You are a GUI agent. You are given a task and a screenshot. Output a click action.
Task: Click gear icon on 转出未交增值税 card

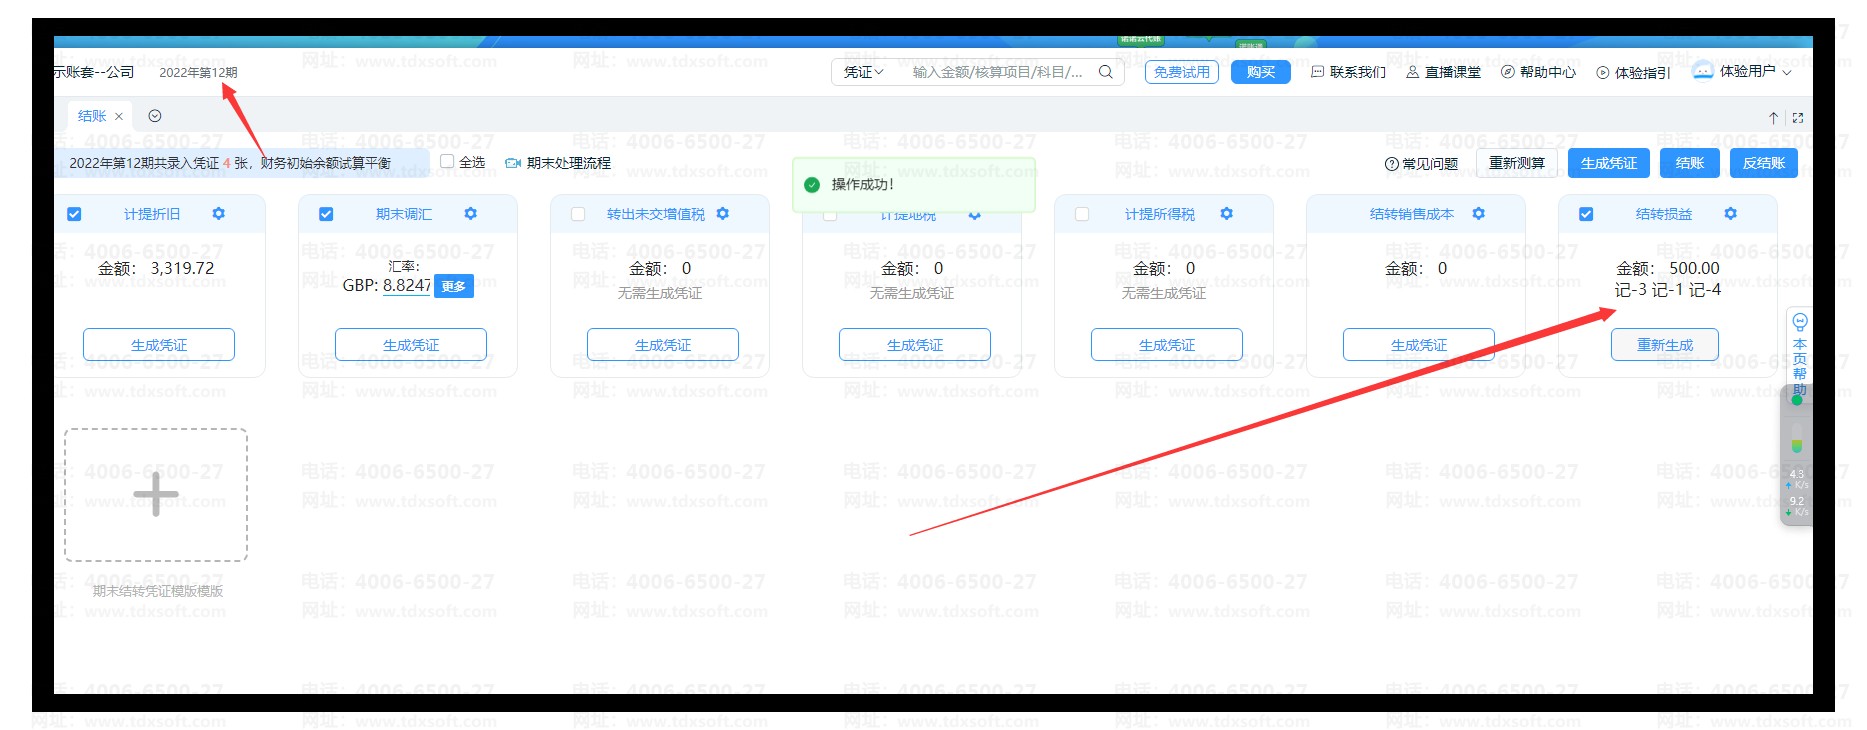(x=723, y=214)
